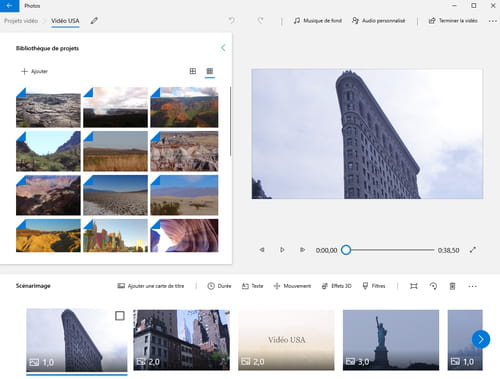Image resolution: width=500 pixels, height=379 pixels.
Task: Rotate the selected clip
Action: pos(433,286)
